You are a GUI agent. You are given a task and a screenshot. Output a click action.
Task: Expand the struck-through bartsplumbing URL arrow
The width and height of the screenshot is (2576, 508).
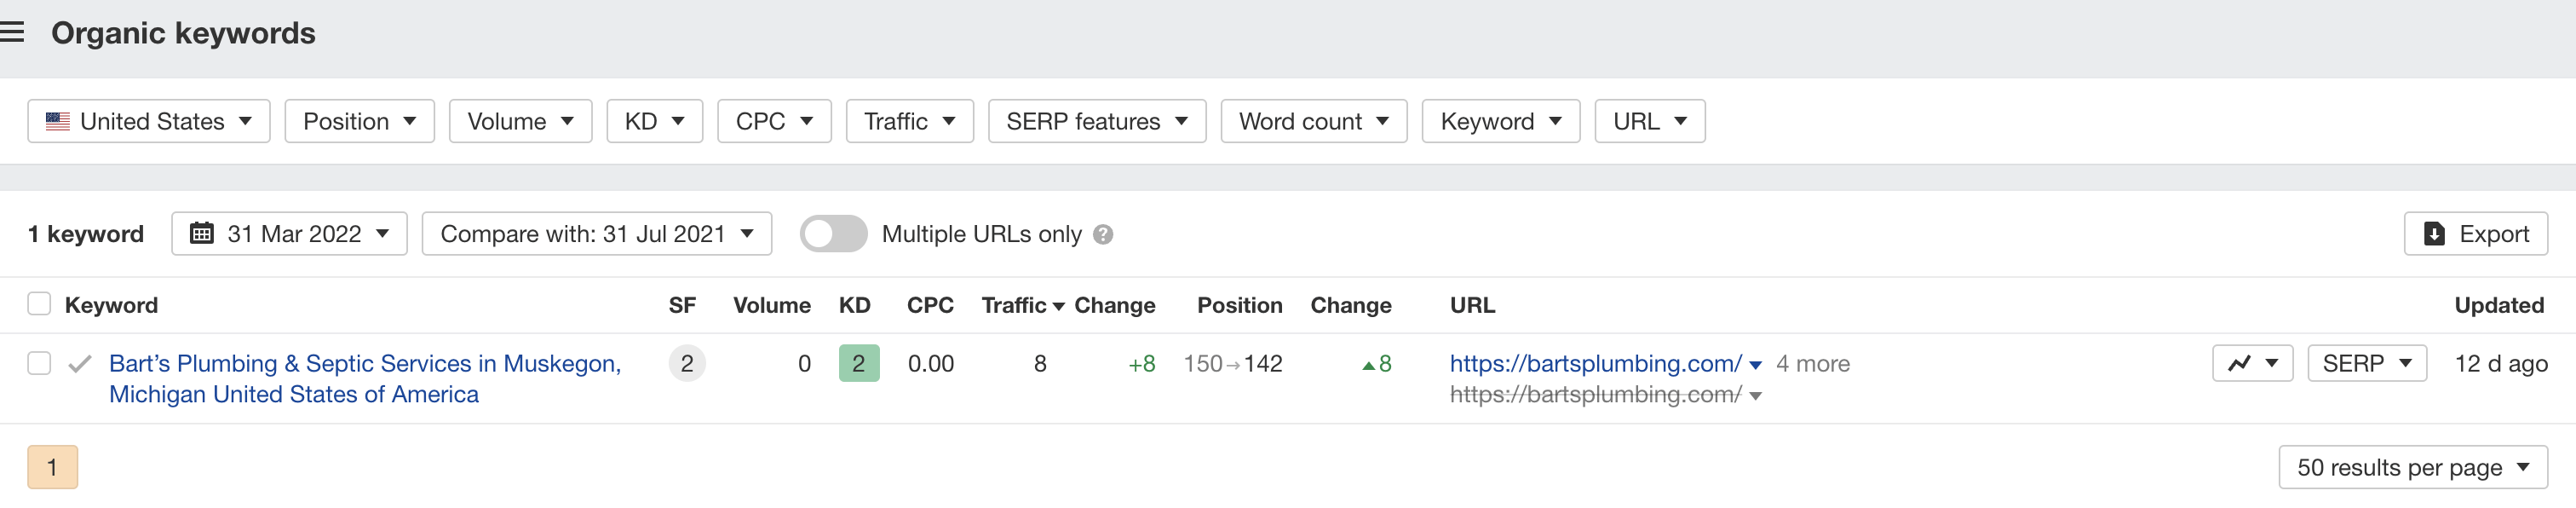pos(1756,396)
